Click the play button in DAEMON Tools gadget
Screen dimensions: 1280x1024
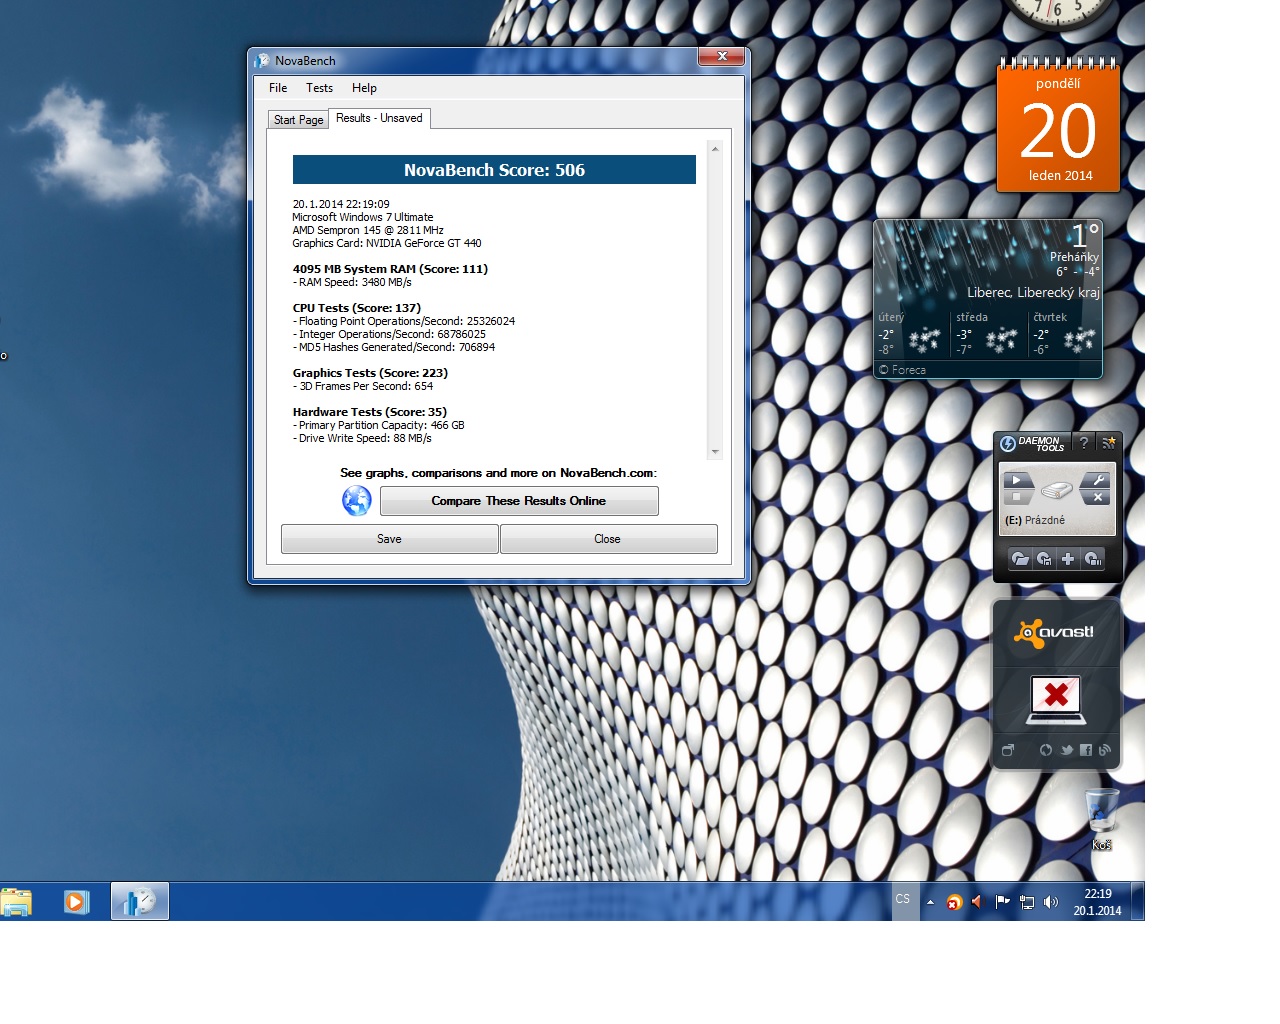click(1015, 480)
